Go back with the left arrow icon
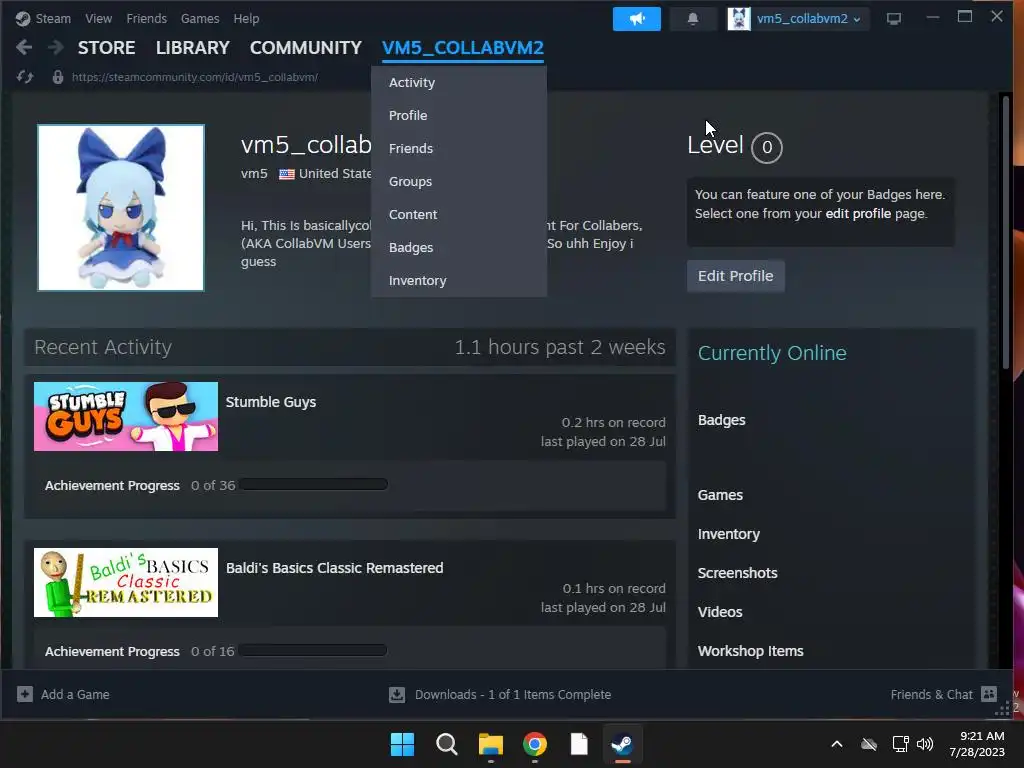 24,47
